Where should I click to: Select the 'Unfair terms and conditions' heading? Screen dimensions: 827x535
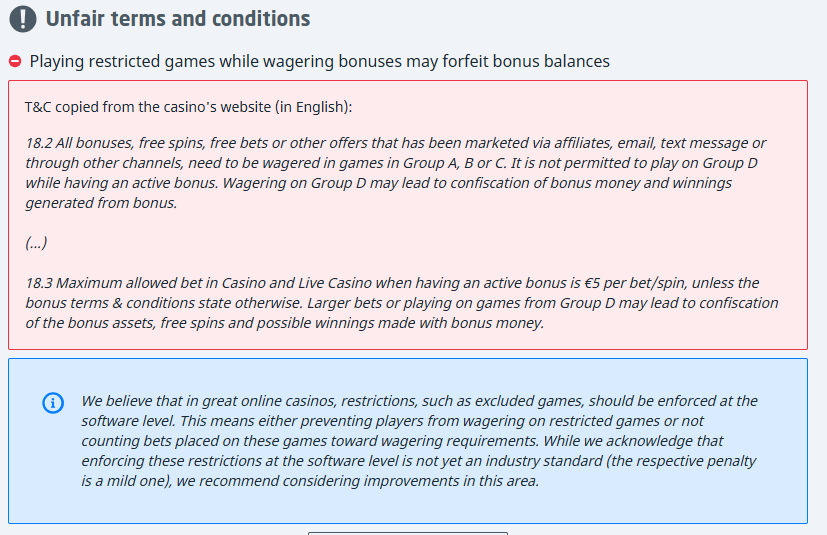[x=178, y=19]
